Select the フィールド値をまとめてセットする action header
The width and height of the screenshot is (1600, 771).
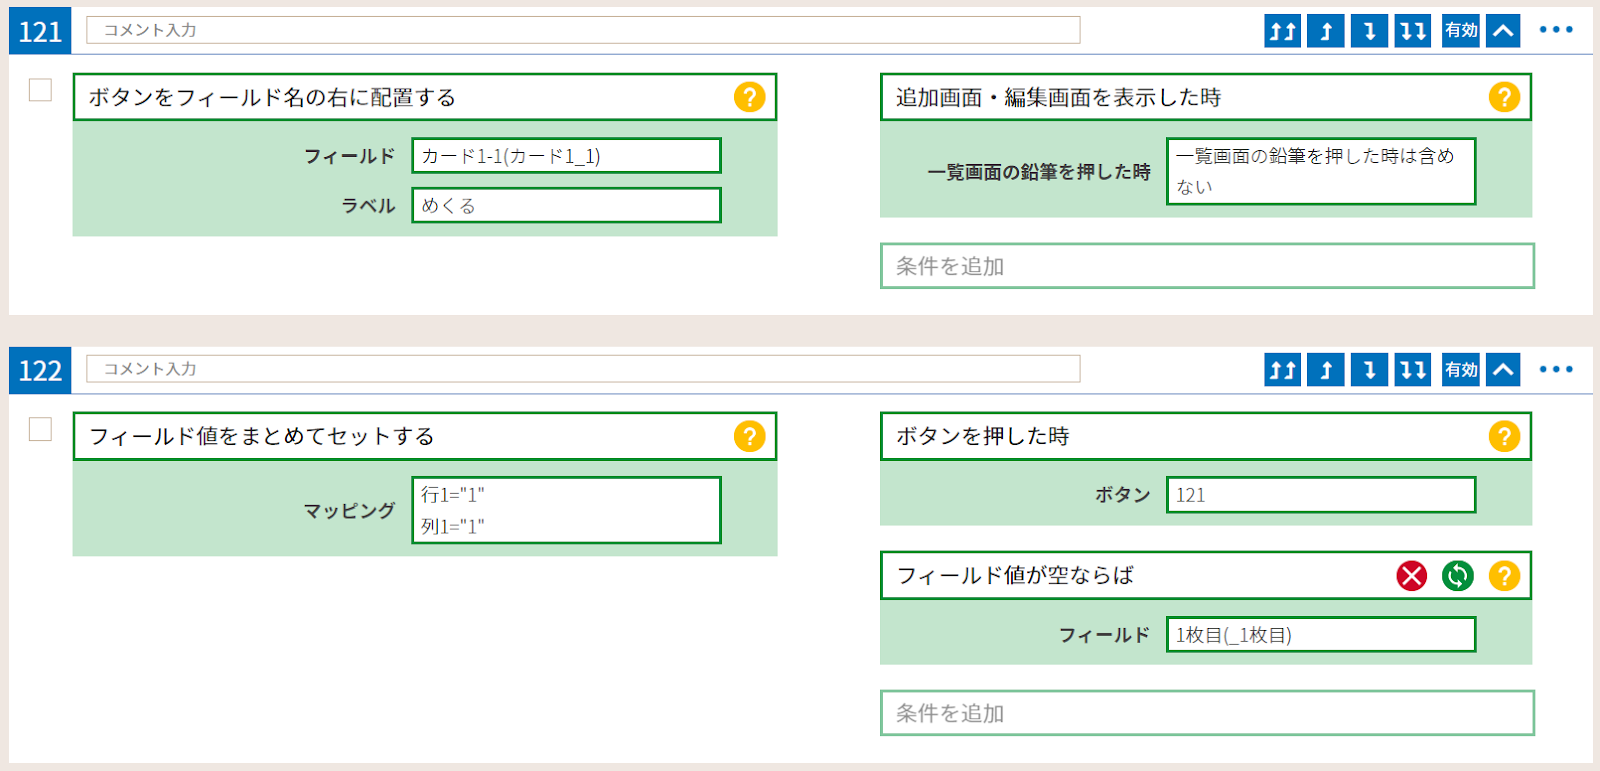(x=425, y=436)
